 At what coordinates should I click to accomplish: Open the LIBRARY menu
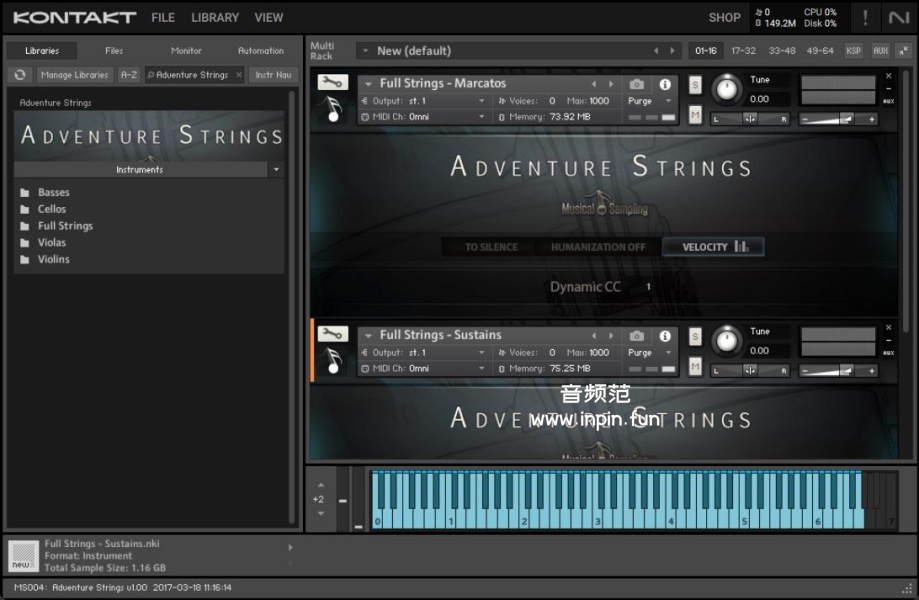pyautogui.click(x=215, y=18)
